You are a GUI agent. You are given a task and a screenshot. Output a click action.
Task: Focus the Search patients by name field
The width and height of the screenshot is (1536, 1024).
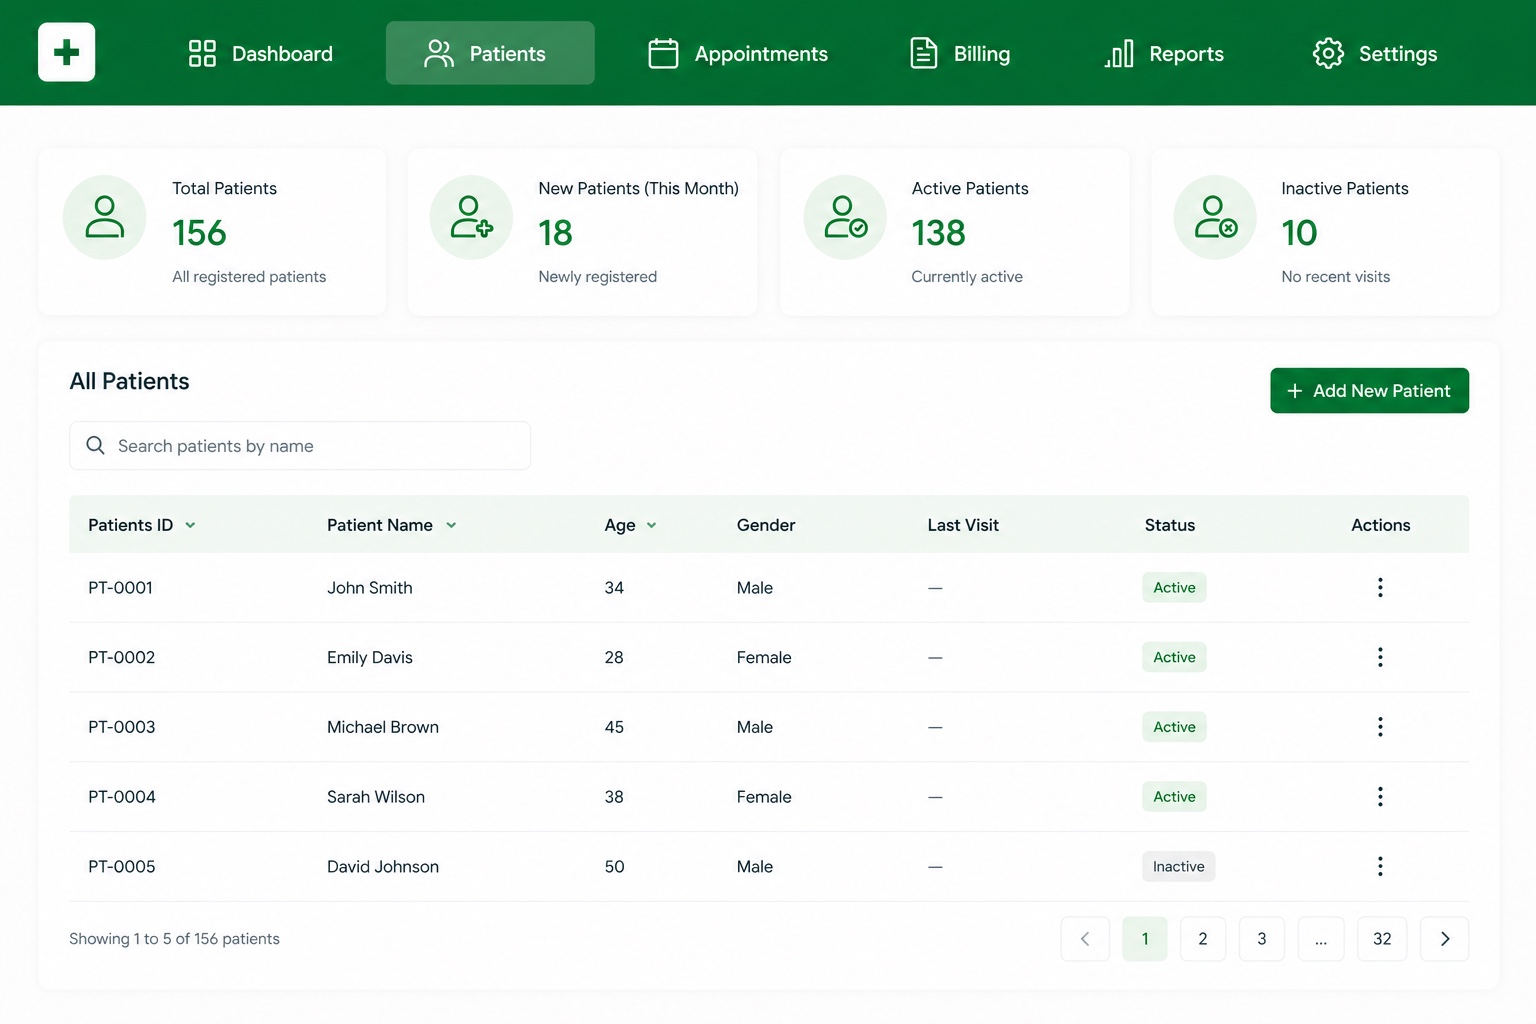point(300,445)
